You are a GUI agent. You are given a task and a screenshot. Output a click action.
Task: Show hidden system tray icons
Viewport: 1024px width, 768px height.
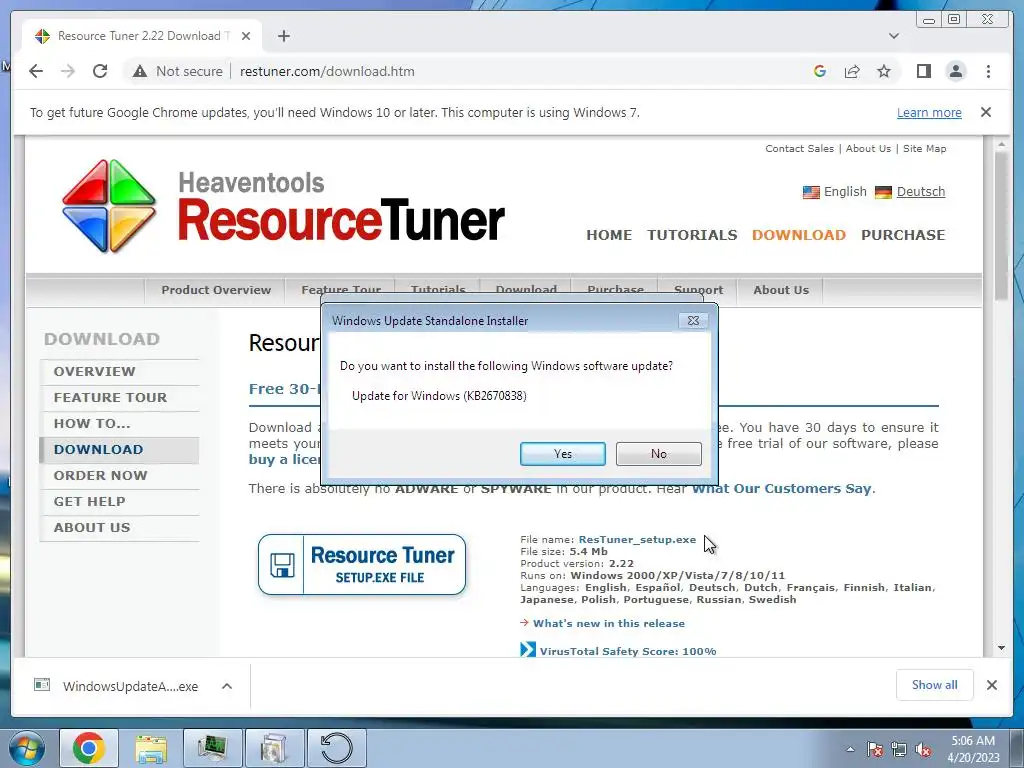click(x=850, y=749)
